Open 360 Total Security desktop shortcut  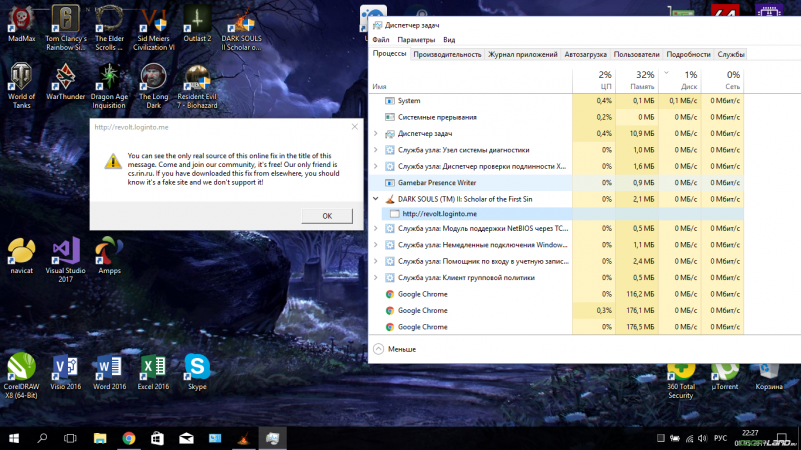coord(680,382)
